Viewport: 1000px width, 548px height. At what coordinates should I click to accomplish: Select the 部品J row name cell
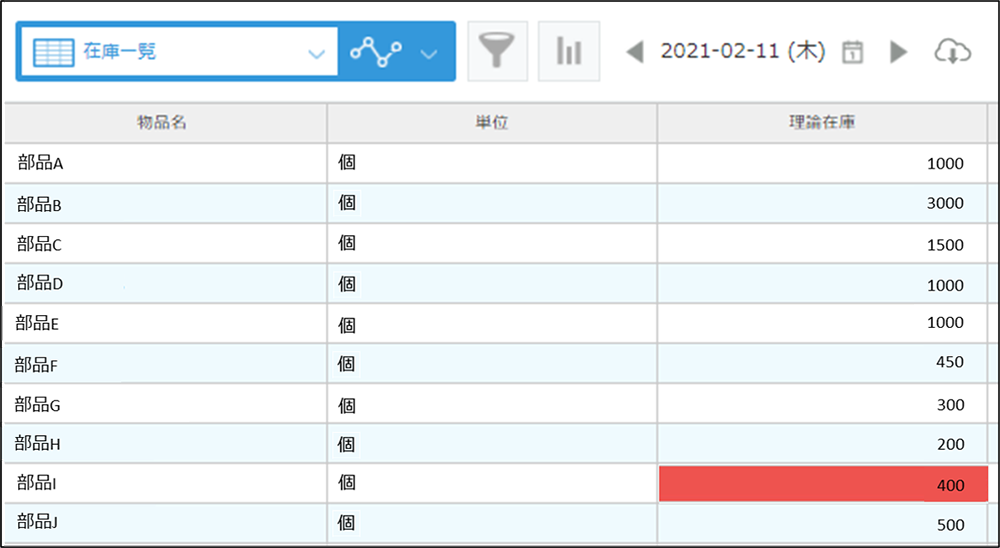click(164, 524)
